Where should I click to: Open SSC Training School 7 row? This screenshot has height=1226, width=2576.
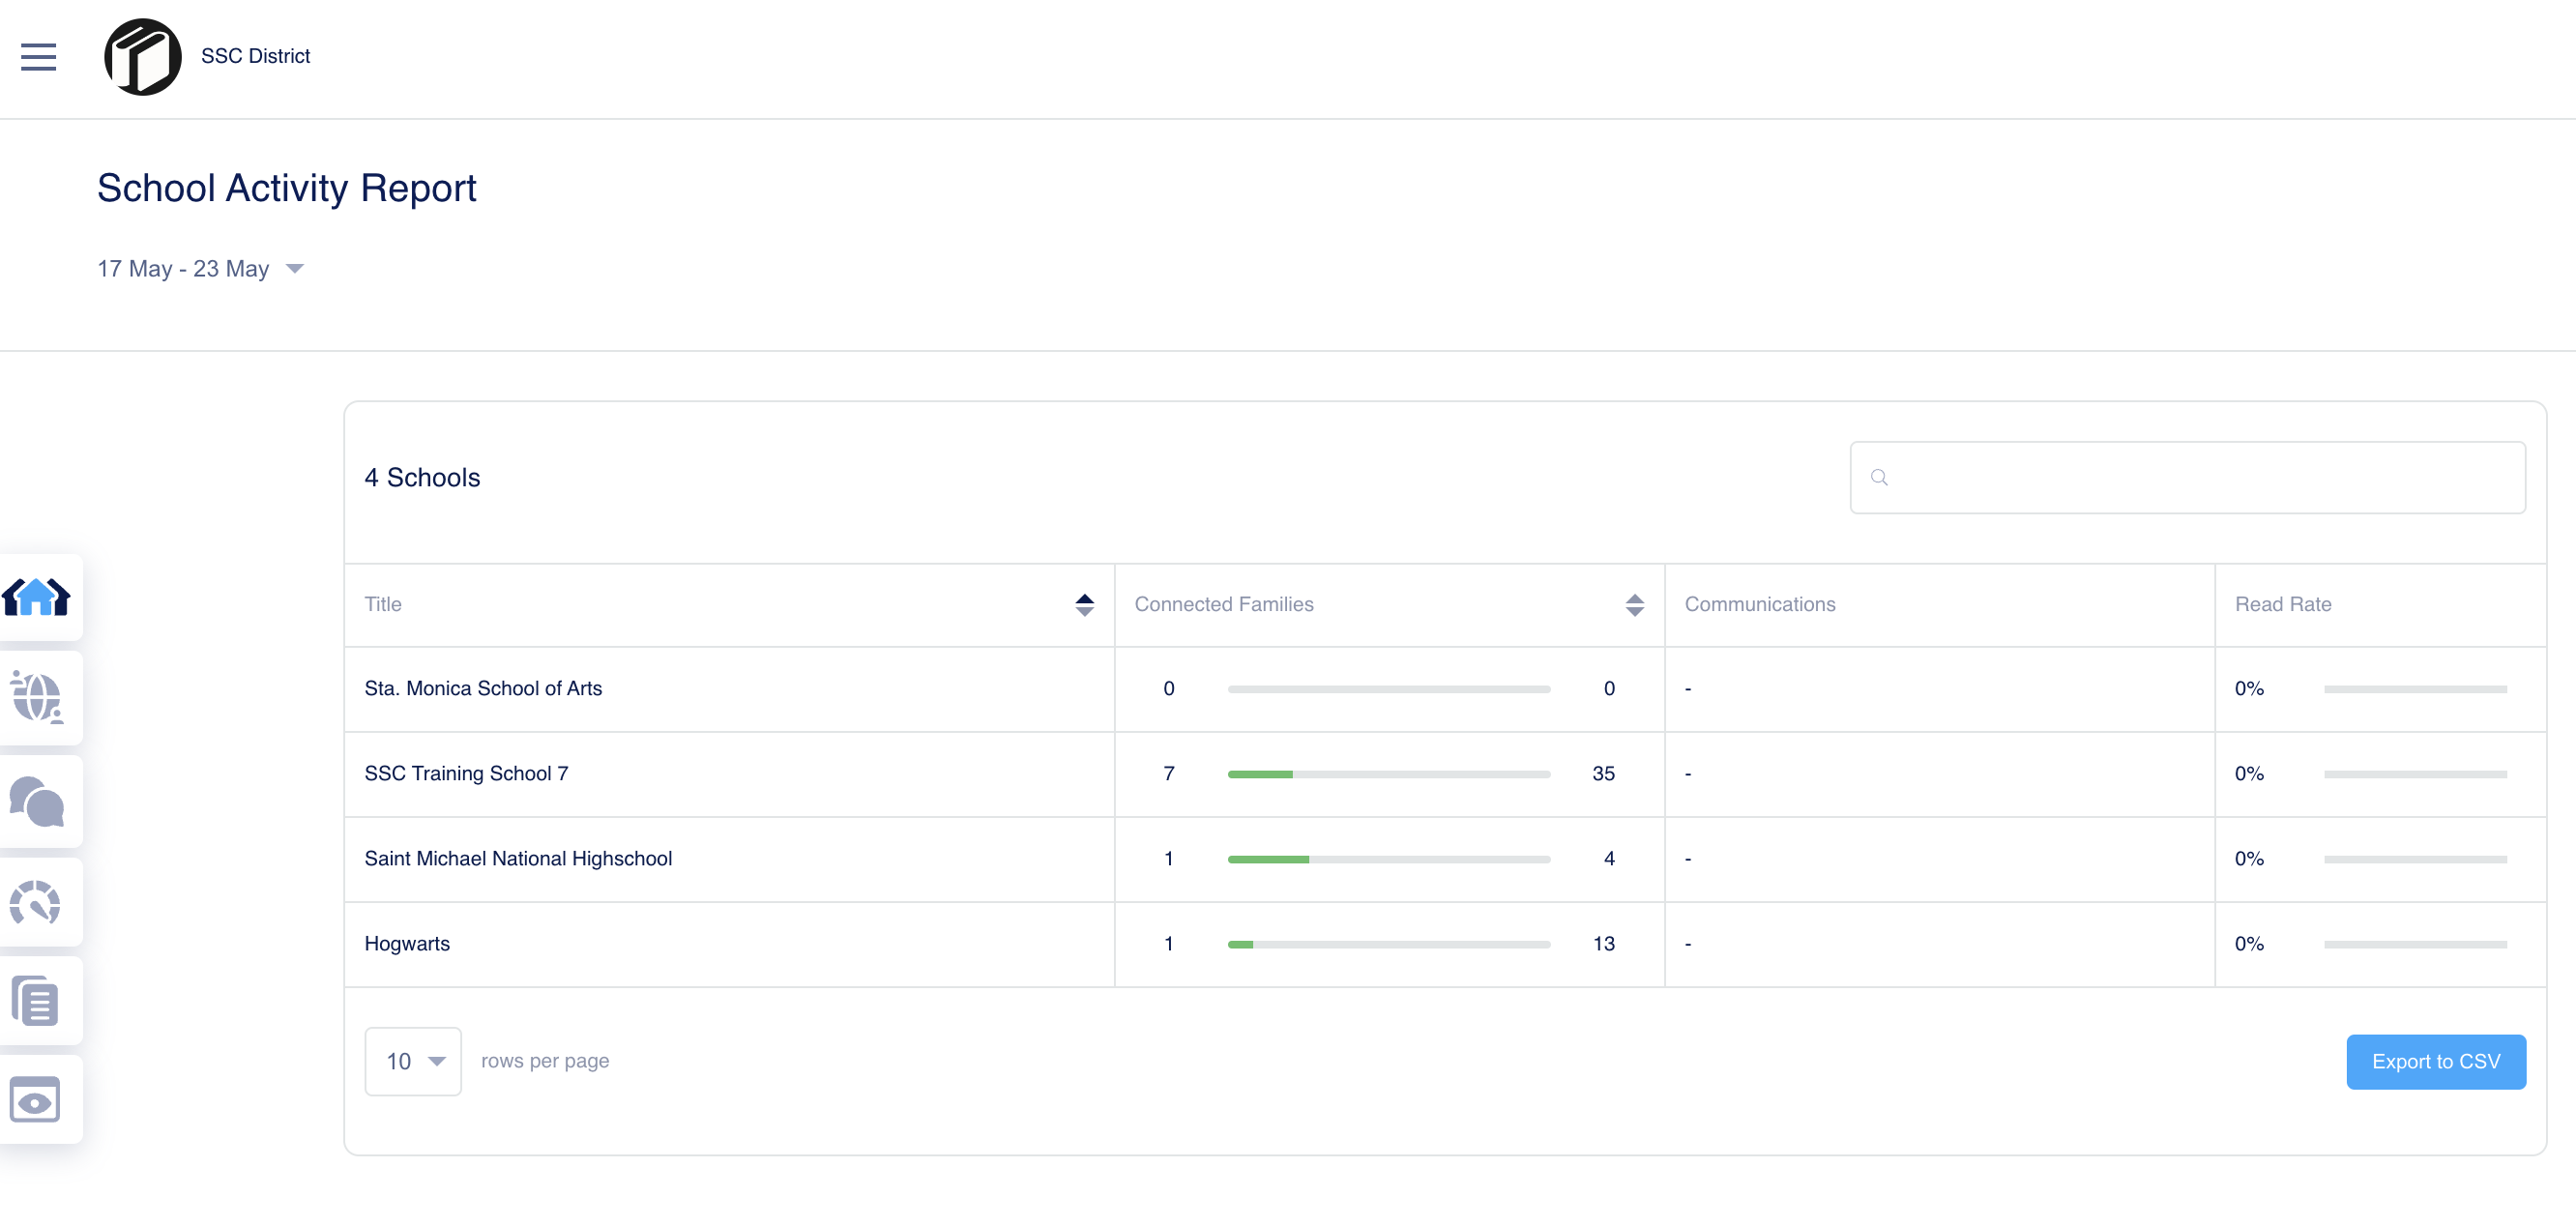(x=466, y=774)
